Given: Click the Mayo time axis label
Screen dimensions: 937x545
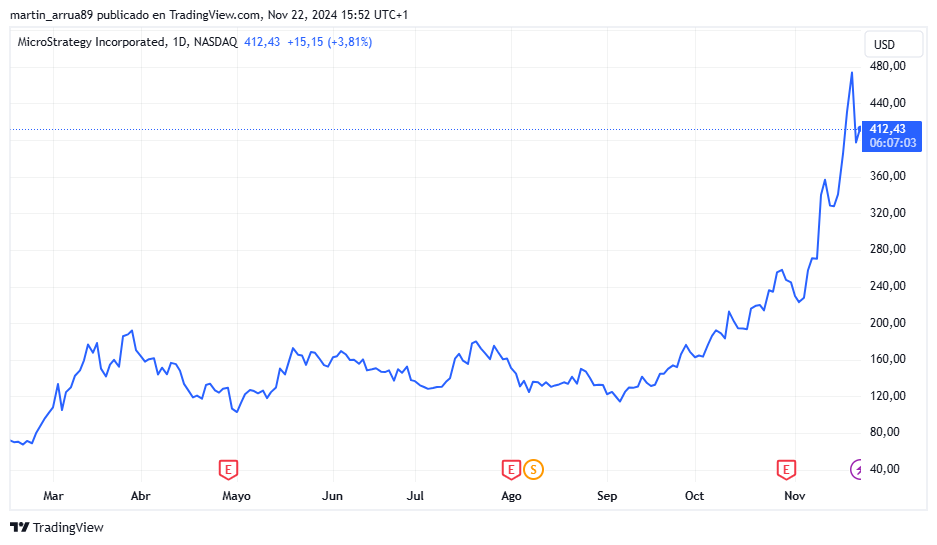Looking at the screenshot, I should [237, 496].
